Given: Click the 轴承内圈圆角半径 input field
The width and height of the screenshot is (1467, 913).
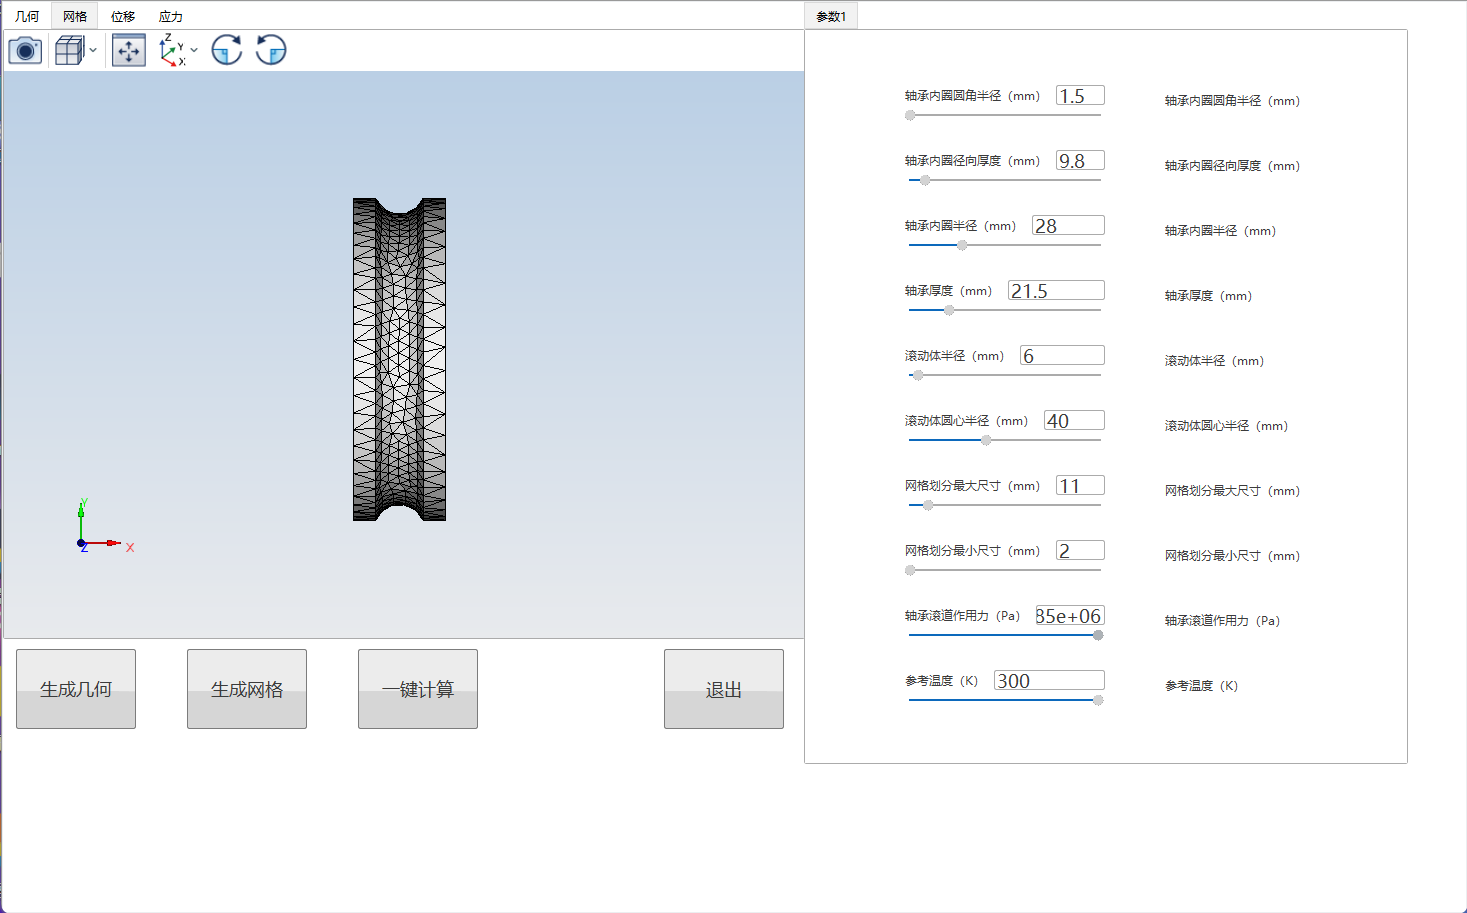Looking at the screenshot, I should coord(1080,96).
